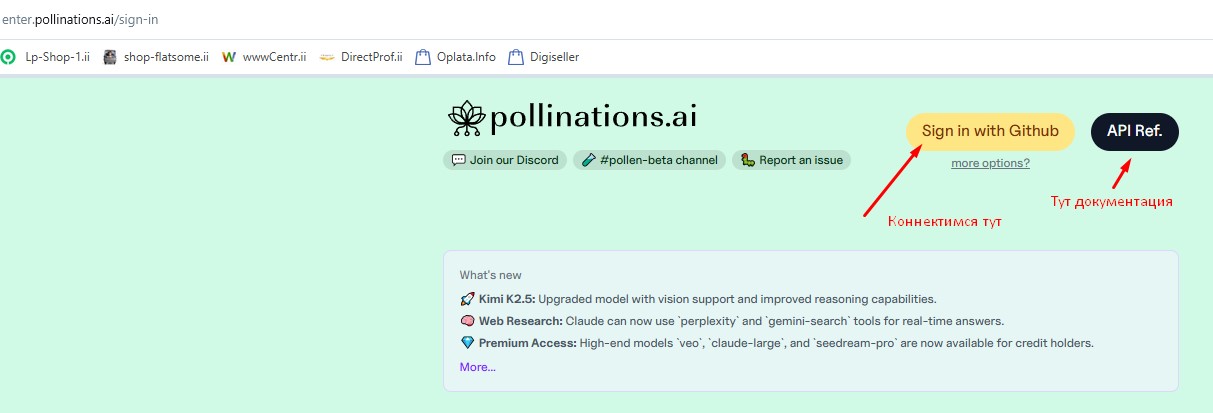Open the Digiseller bookmark
The height and width of the screenshot is (413, 1213).
[x=544, y=57]
